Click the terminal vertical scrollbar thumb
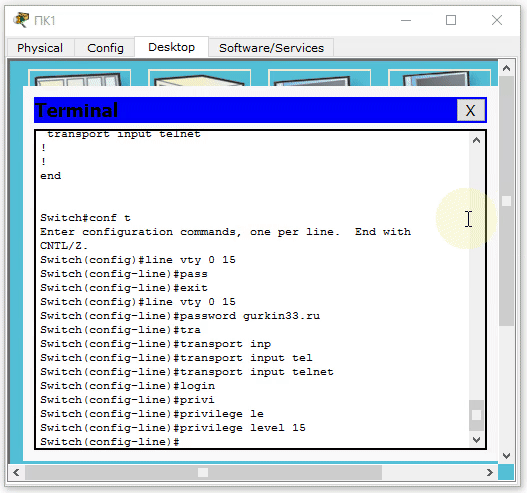Screen dimensions: 527x493 [476, 415]
